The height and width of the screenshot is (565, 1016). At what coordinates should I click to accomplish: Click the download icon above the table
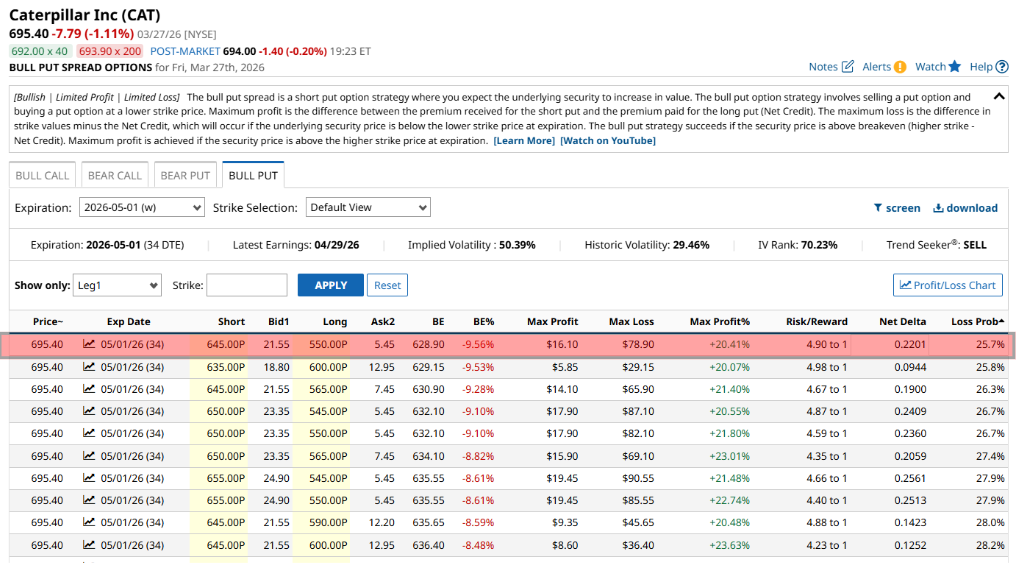(x=938, y=208)
